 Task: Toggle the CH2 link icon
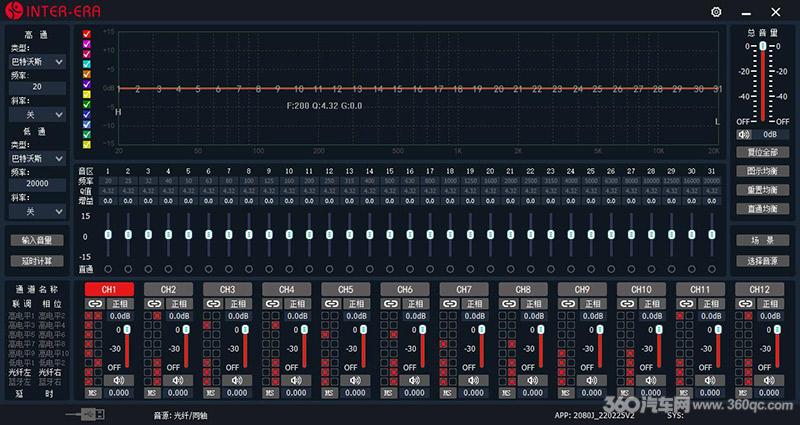[154, 304]
